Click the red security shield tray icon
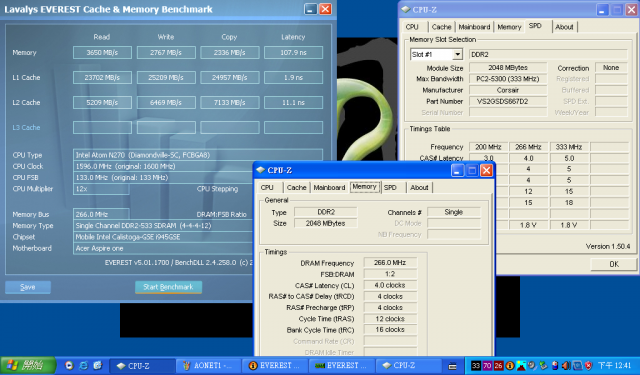Image resolution: width=640 pixels, height=375 pixels. point(588,366)
